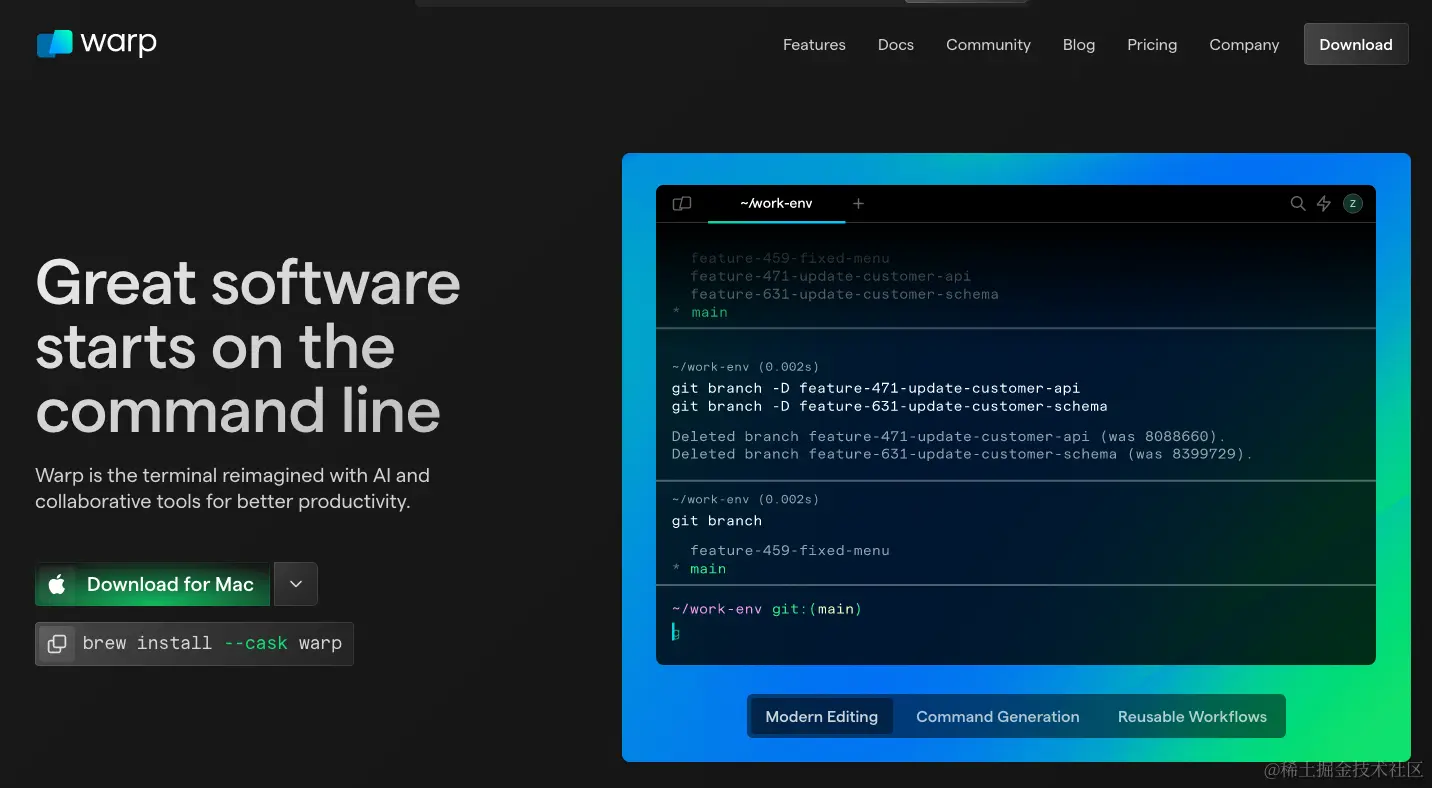Screen dimensions: 1432x788
Task: Click the 'feature-471-update-customer-api' branch listing
Action: (x=830, y=276)
